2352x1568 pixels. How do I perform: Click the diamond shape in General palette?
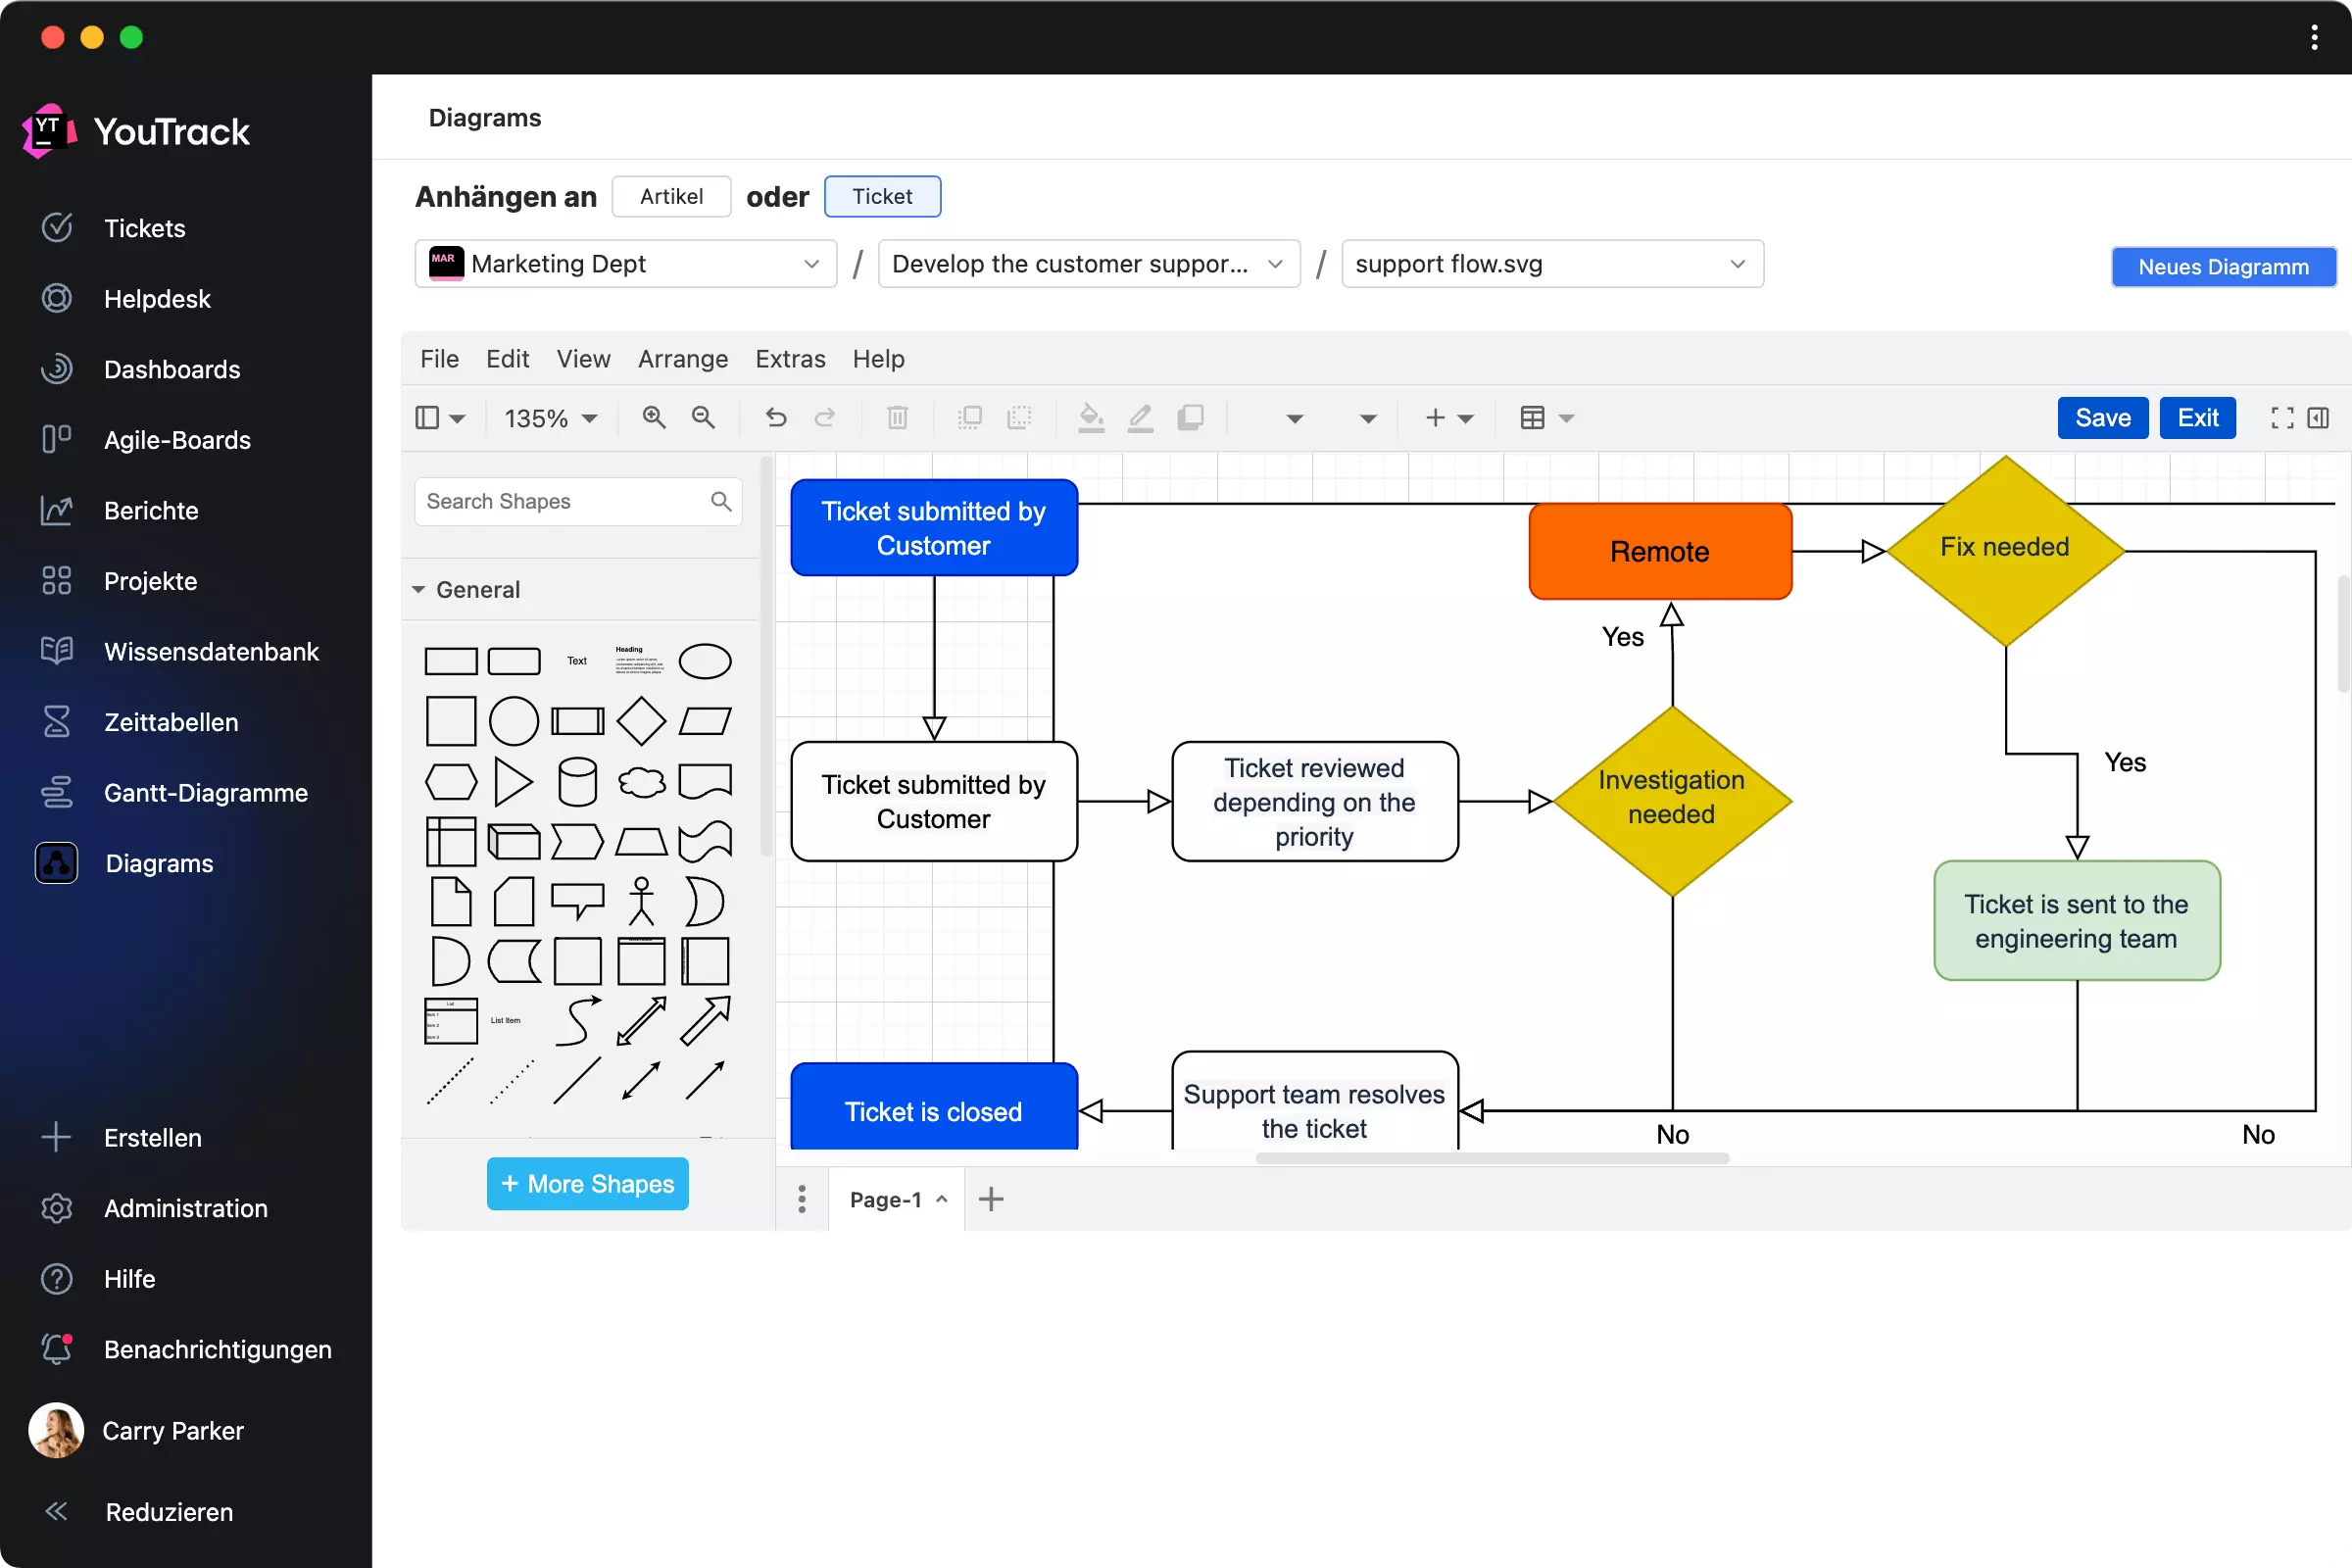(x=641, y=721)
